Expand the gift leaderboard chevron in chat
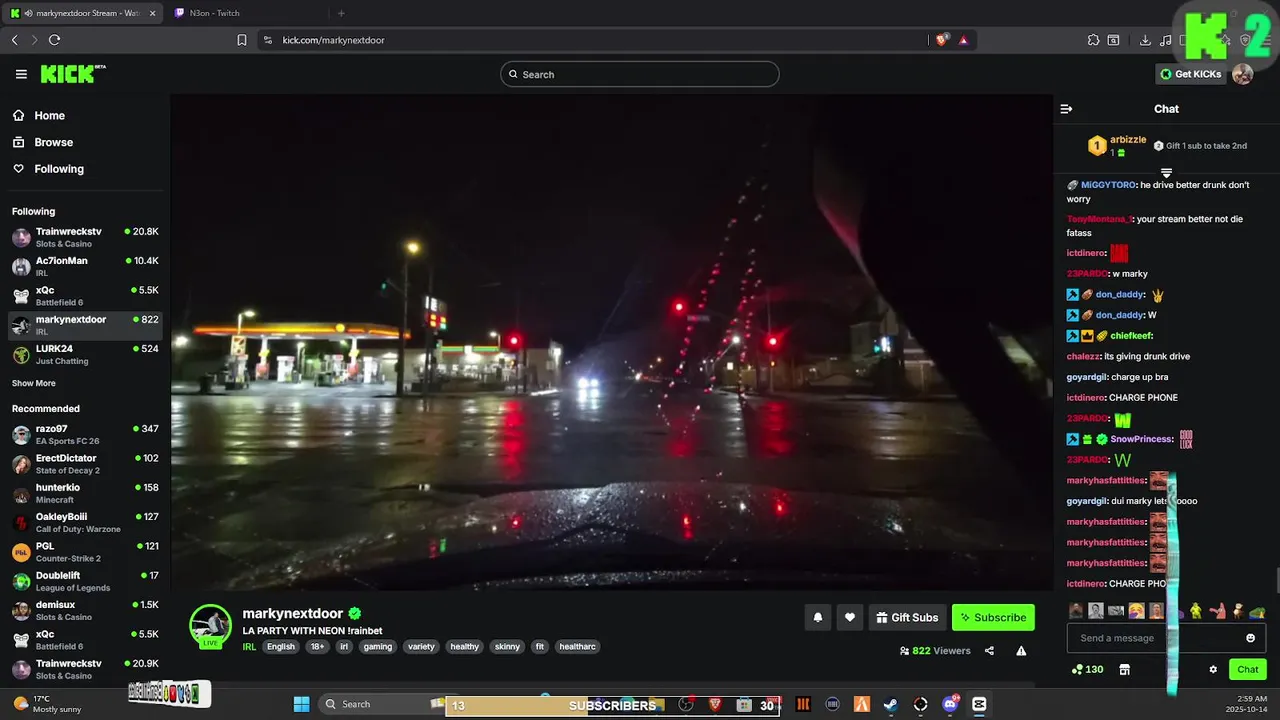This screenshot has width=1280, height=720. [x=1166, y=173]
